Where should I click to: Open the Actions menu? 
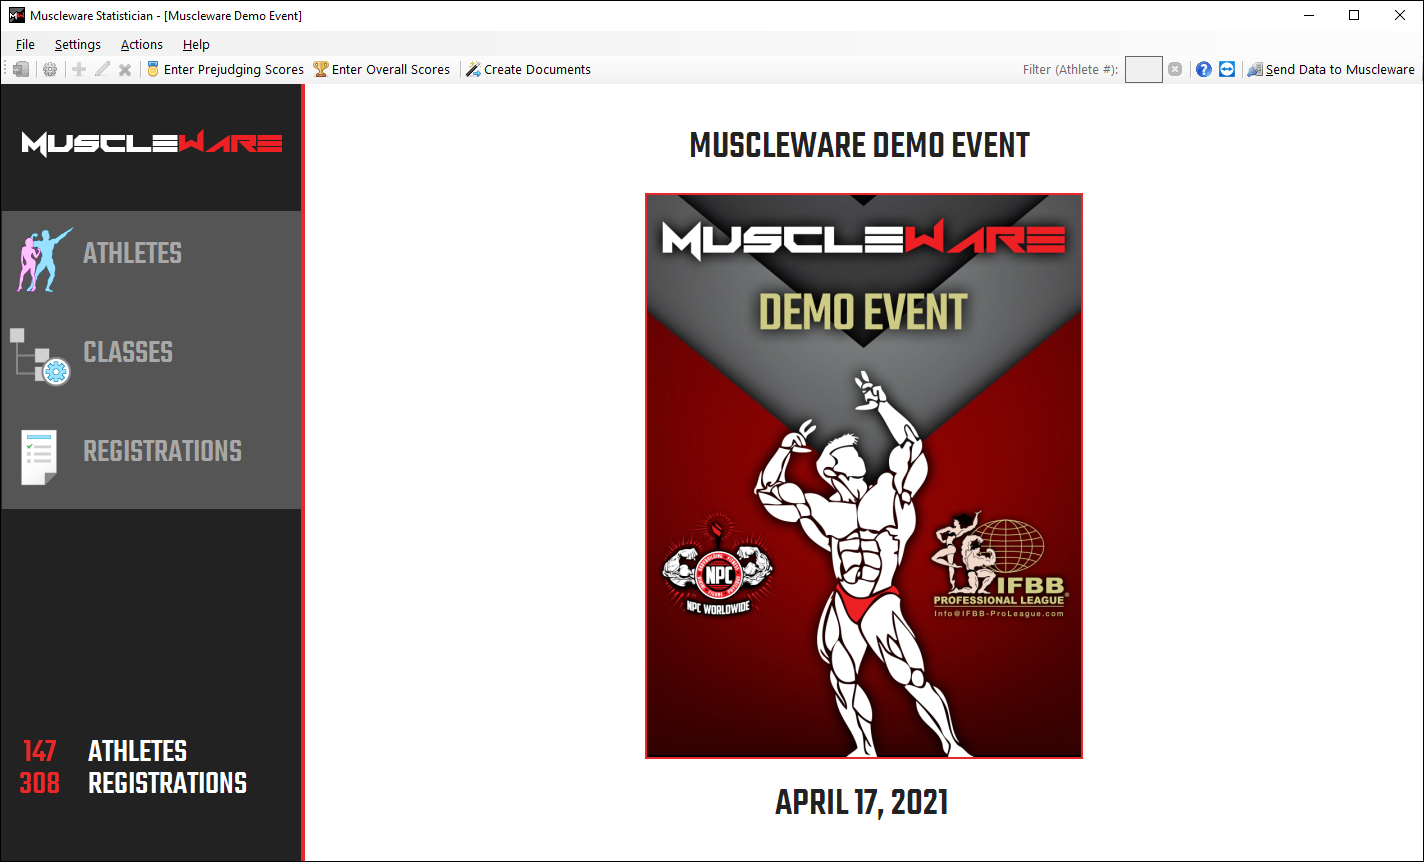(141, 45)
